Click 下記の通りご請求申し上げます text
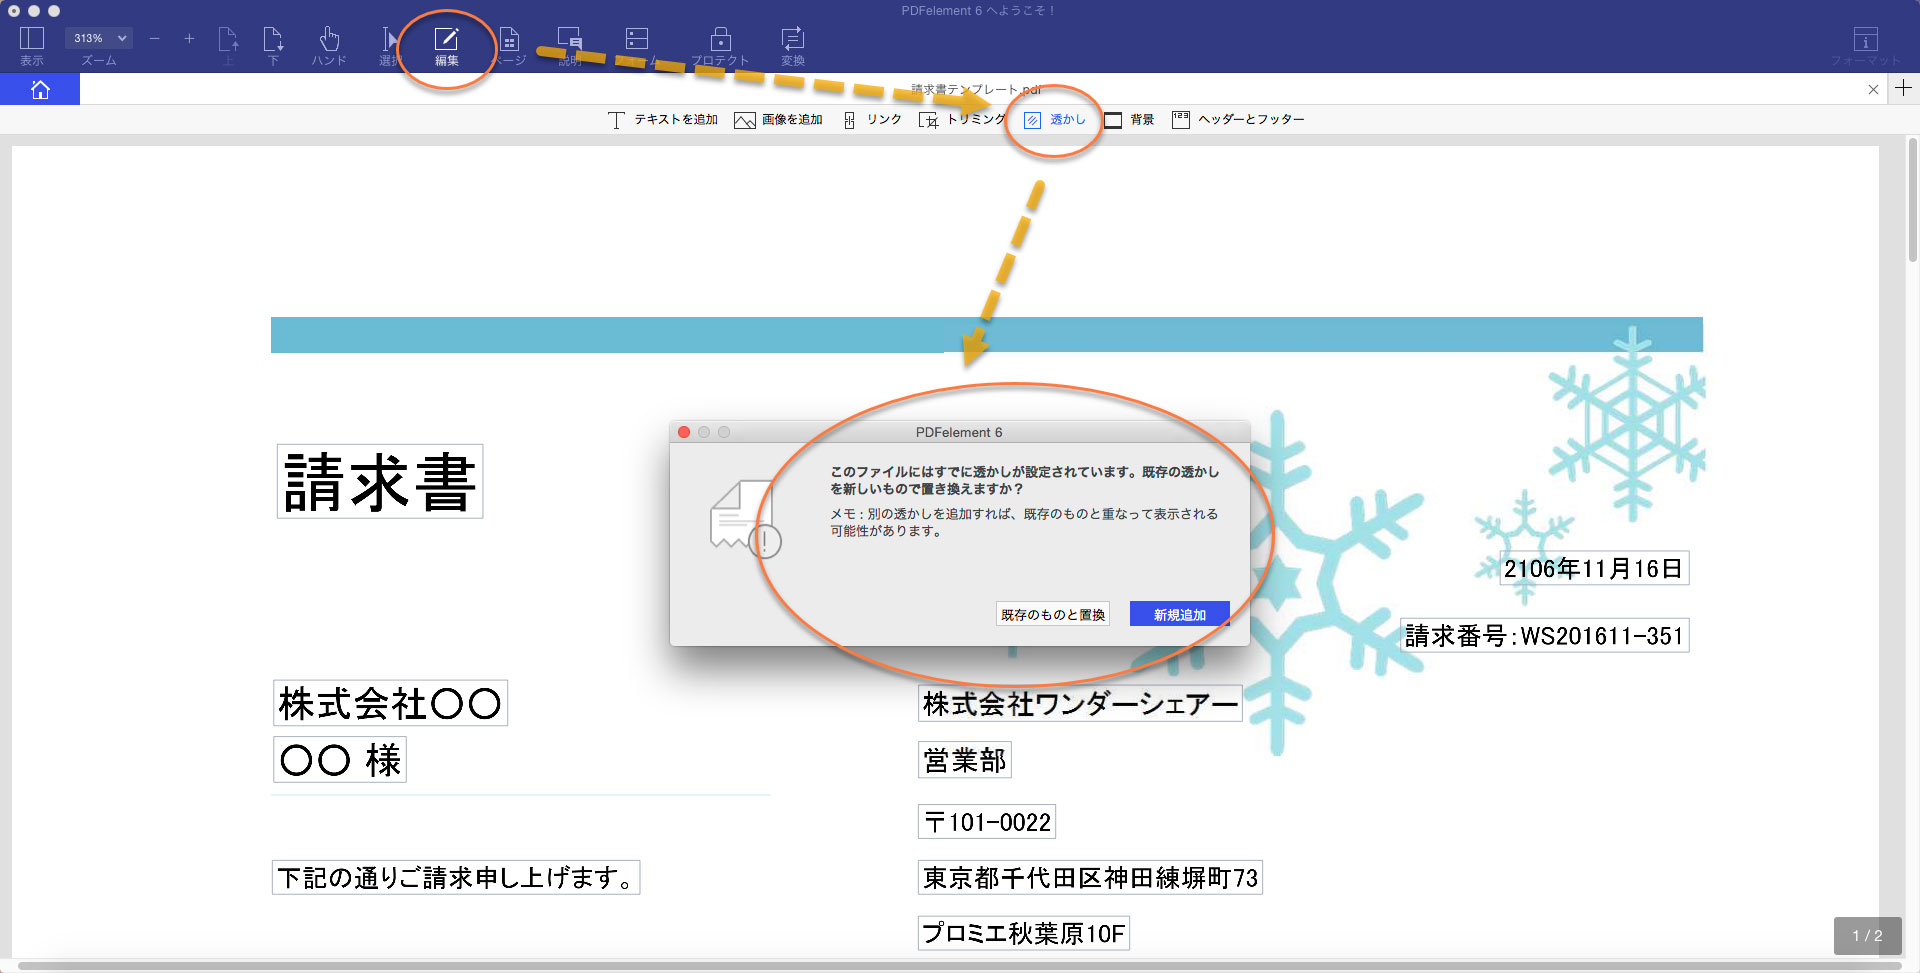The image size is (1920, 973). 456,877
